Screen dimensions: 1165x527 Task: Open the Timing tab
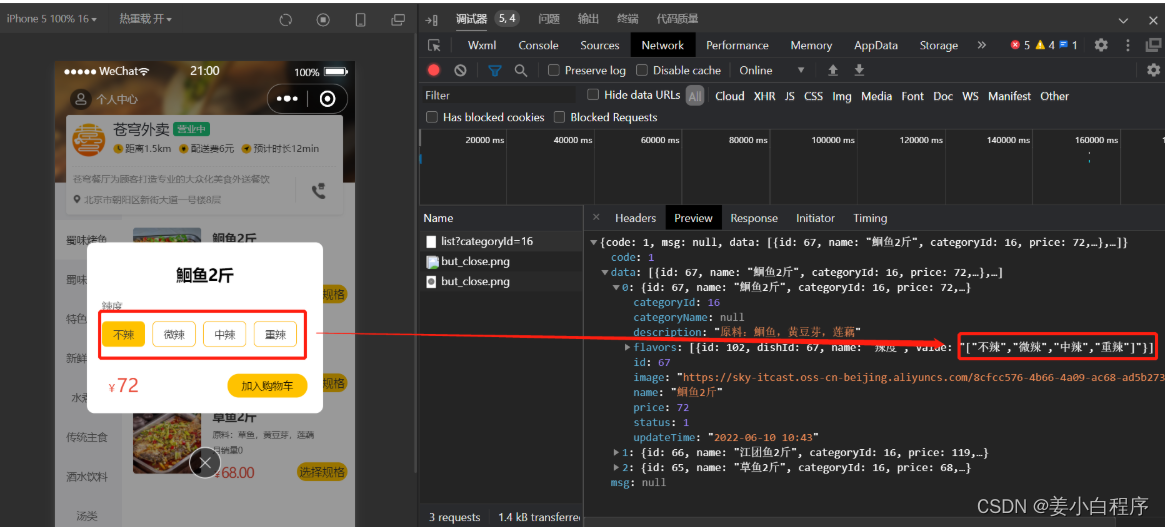[x=870, y=218]
